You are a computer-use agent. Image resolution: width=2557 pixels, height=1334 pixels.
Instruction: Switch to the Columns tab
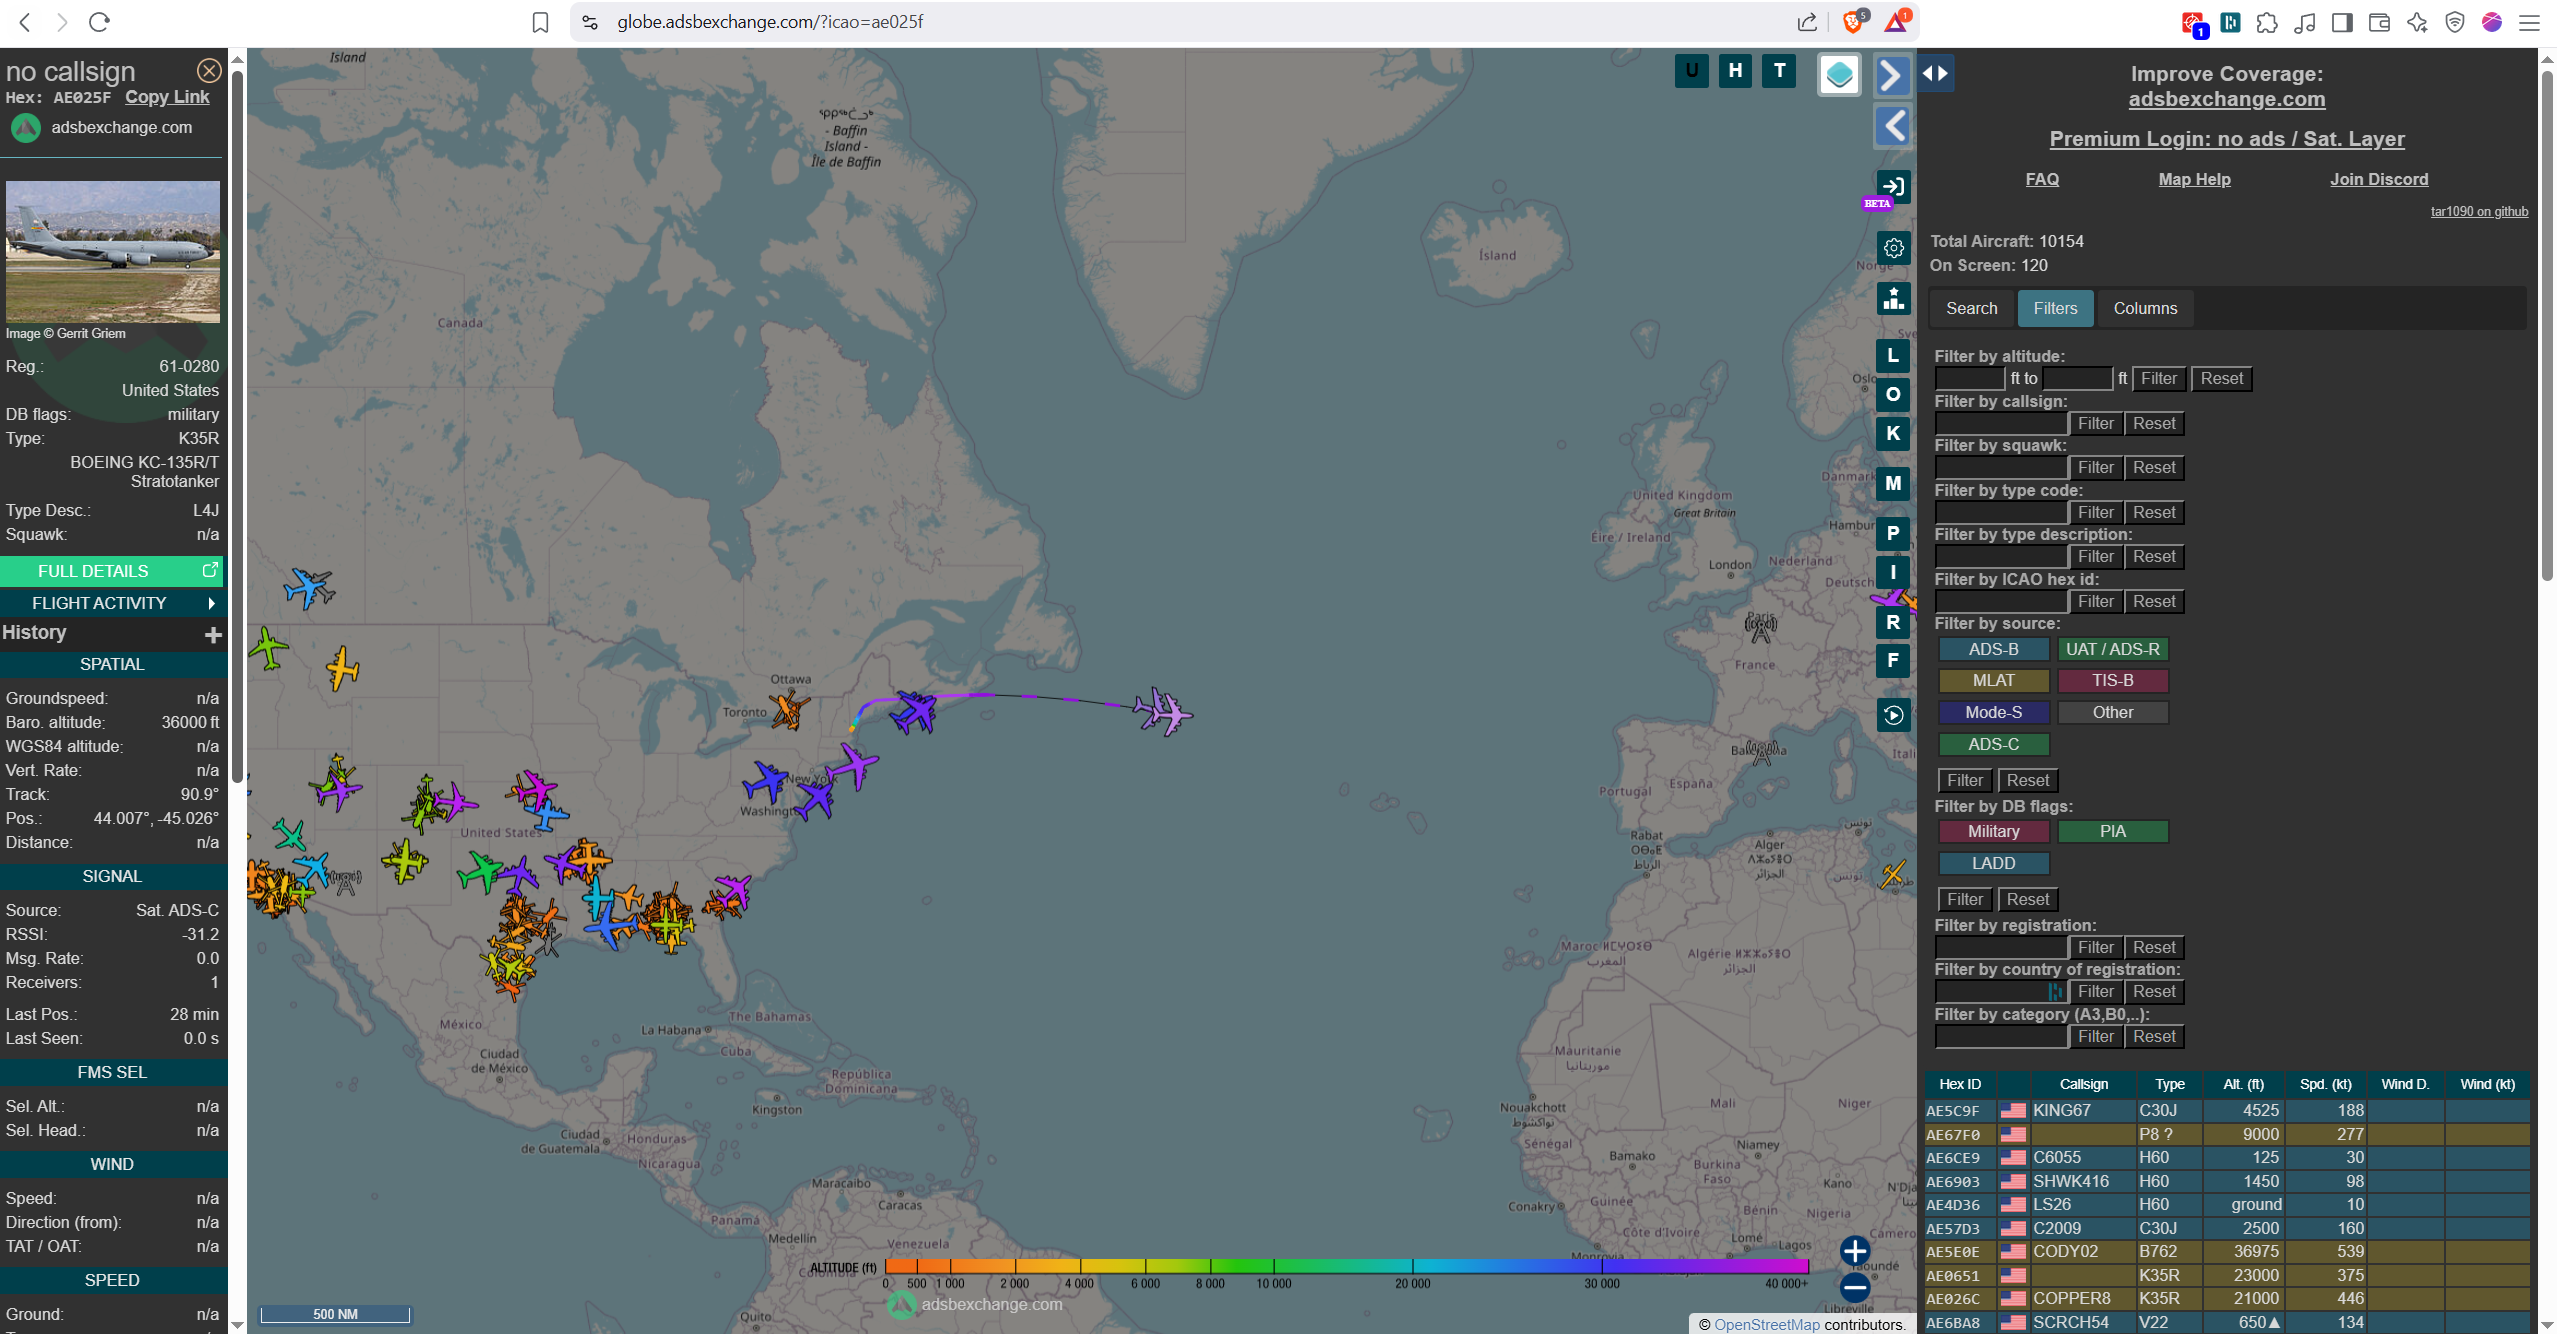click(2145, 308)
